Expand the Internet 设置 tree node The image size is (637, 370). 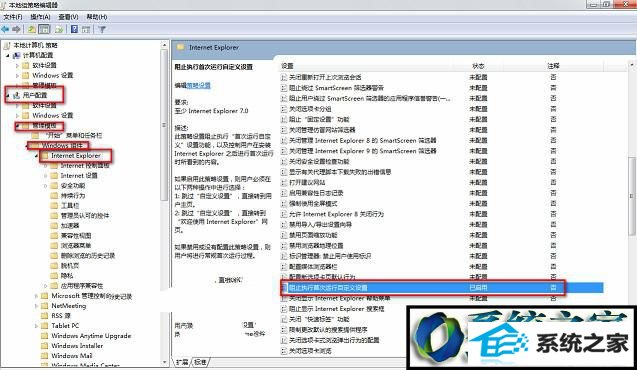[46, 175]
